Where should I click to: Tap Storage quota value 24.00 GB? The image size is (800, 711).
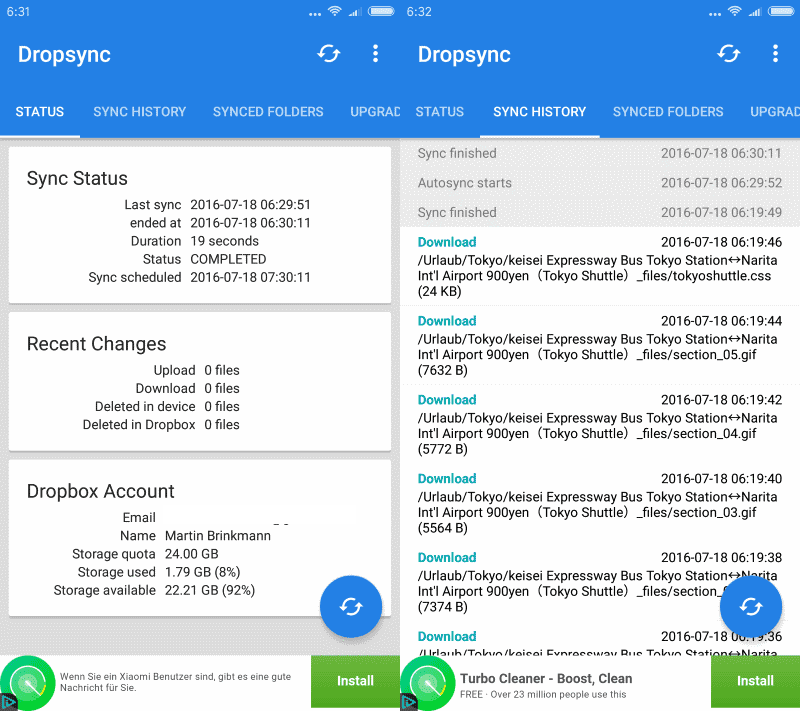(191, 554)
